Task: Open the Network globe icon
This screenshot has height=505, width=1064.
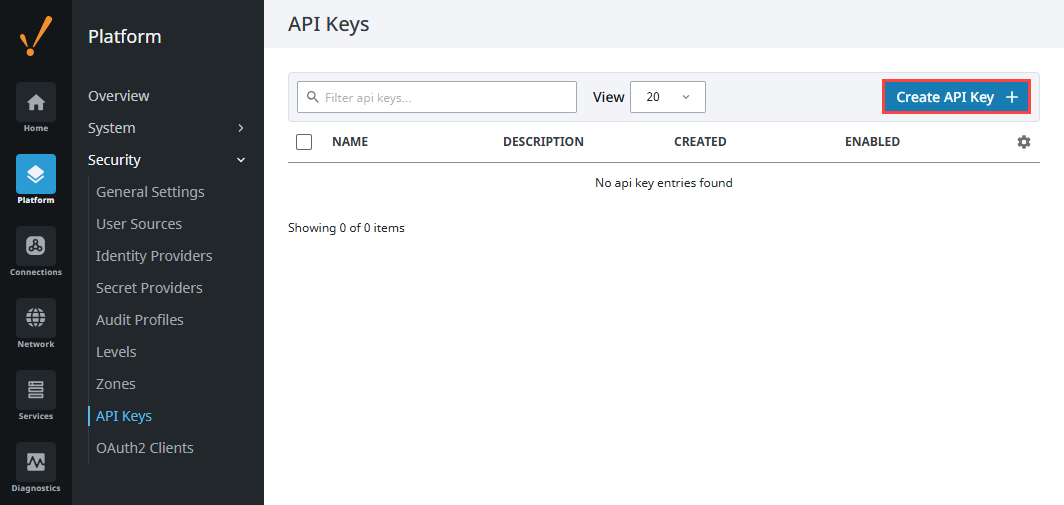Action: (x=36, y=319)
